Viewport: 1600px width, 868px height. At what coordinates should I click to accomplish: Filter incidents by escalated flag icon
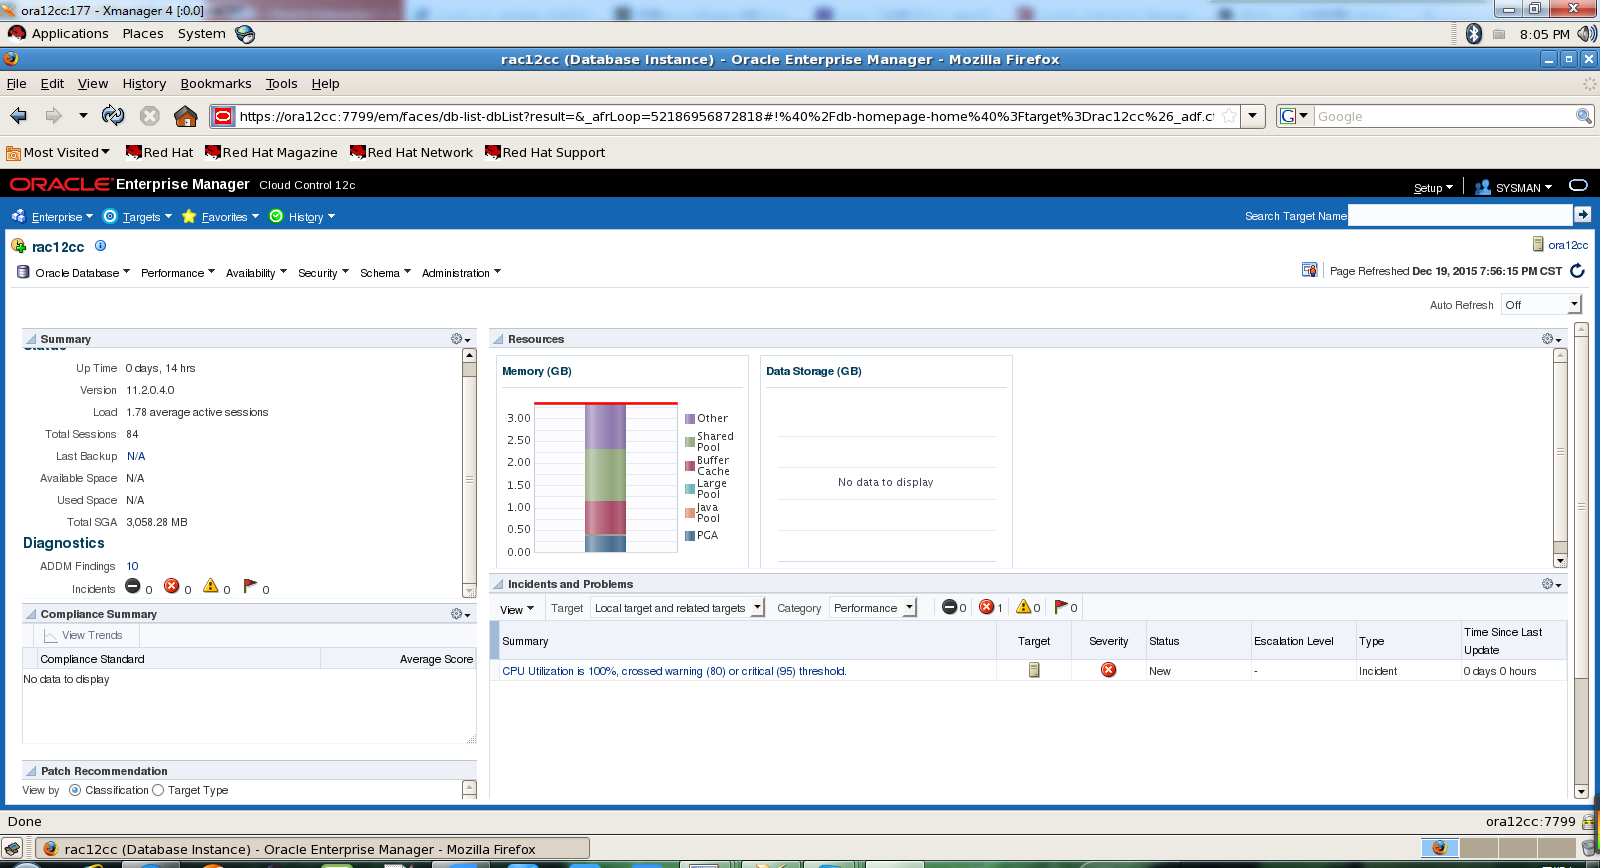[1061, 607]
